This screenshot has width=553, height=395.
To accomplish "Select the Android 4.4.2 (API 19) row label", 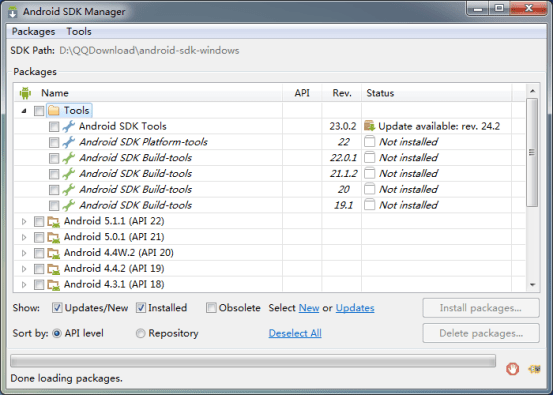I will click(114, 269).
